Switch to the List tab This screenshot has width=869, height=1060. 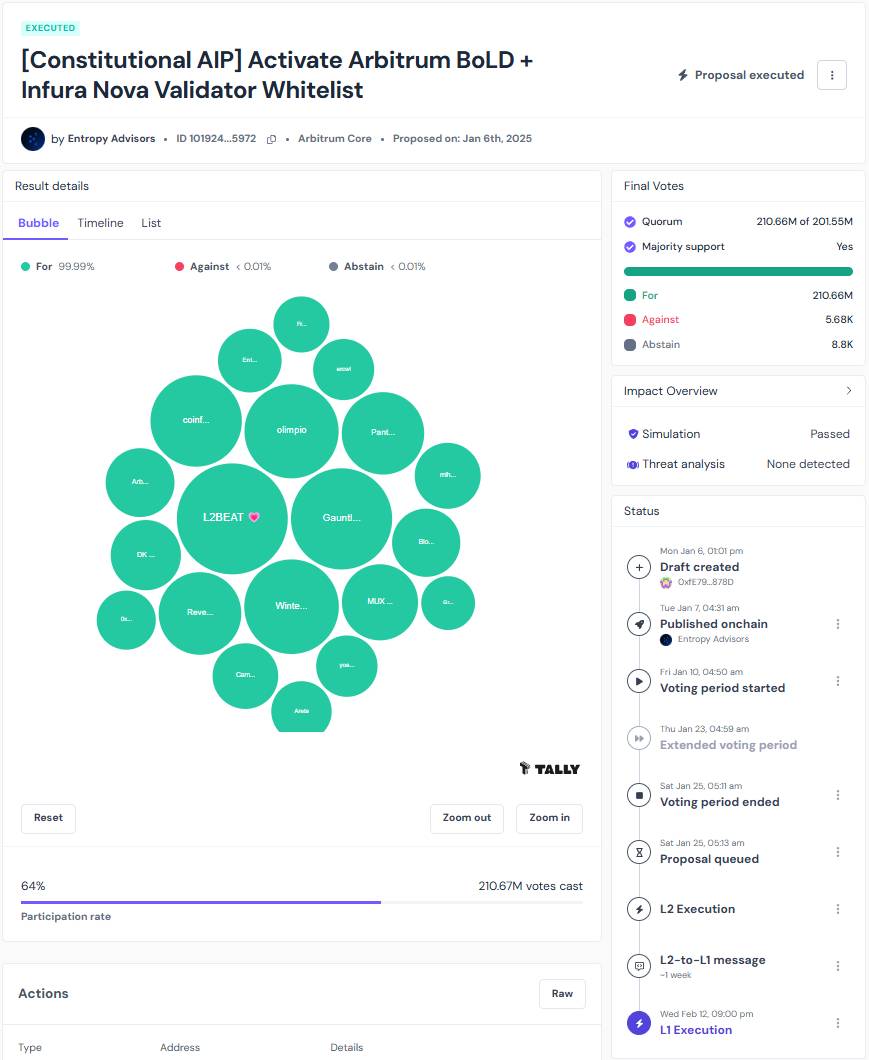pyautogui.click(x=151, y=223)
